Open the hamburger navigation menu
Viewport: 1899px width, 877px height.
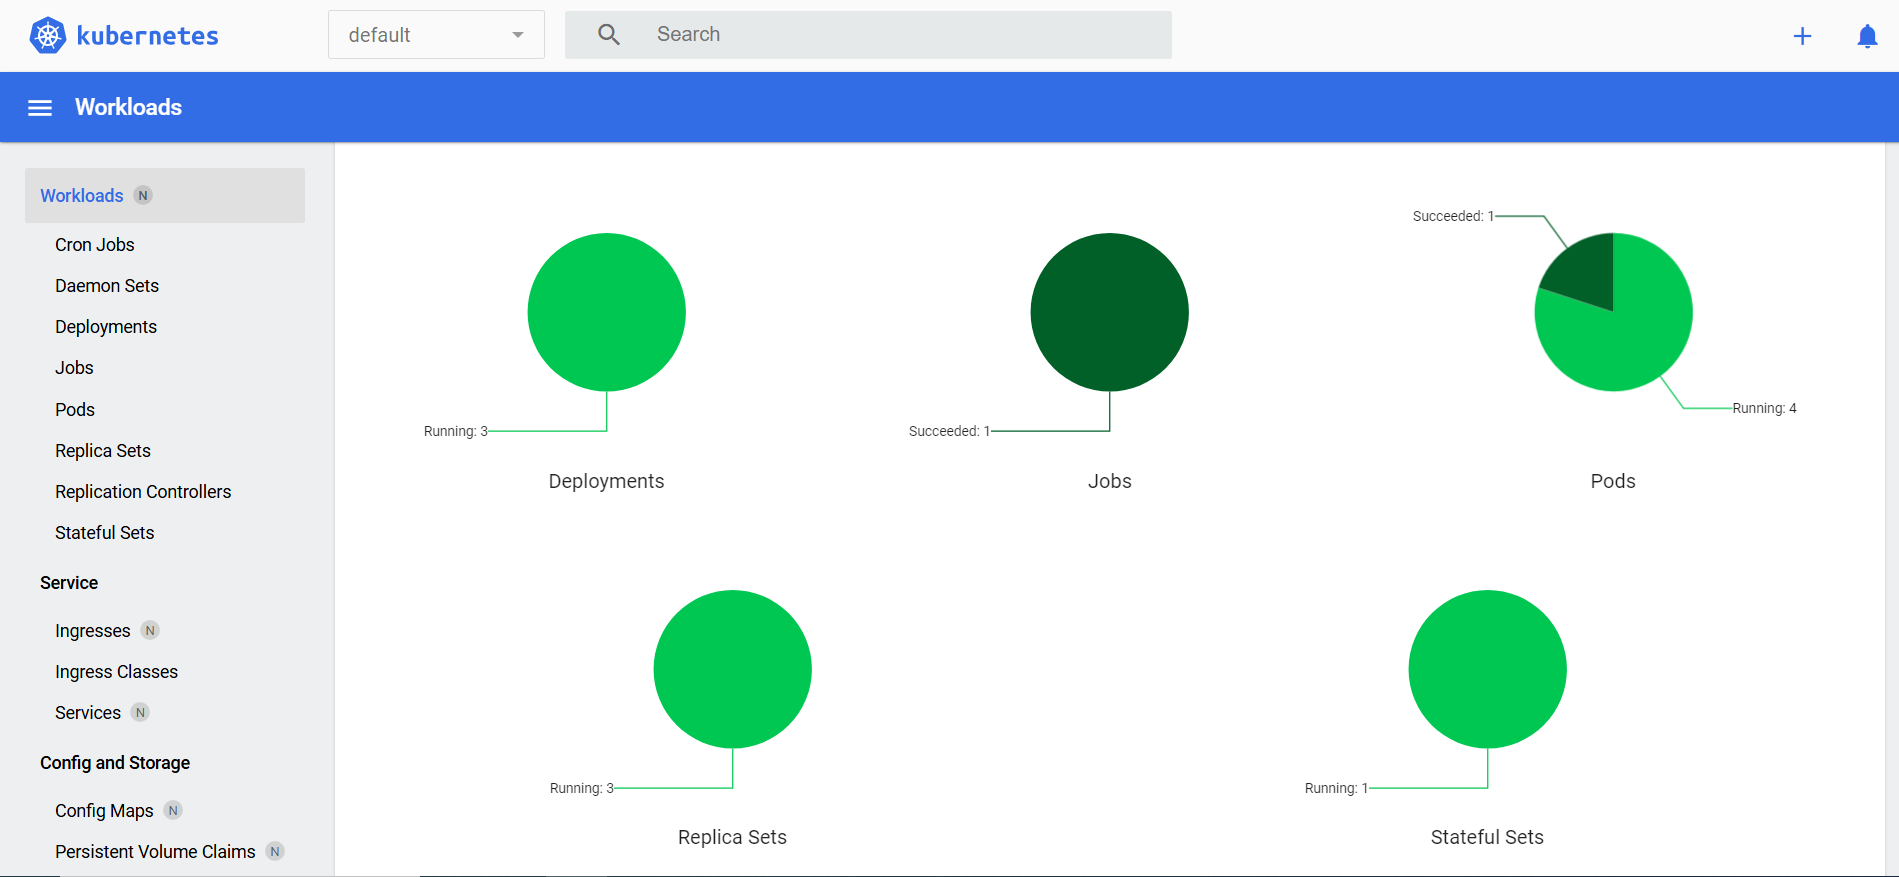pos(40,108)
